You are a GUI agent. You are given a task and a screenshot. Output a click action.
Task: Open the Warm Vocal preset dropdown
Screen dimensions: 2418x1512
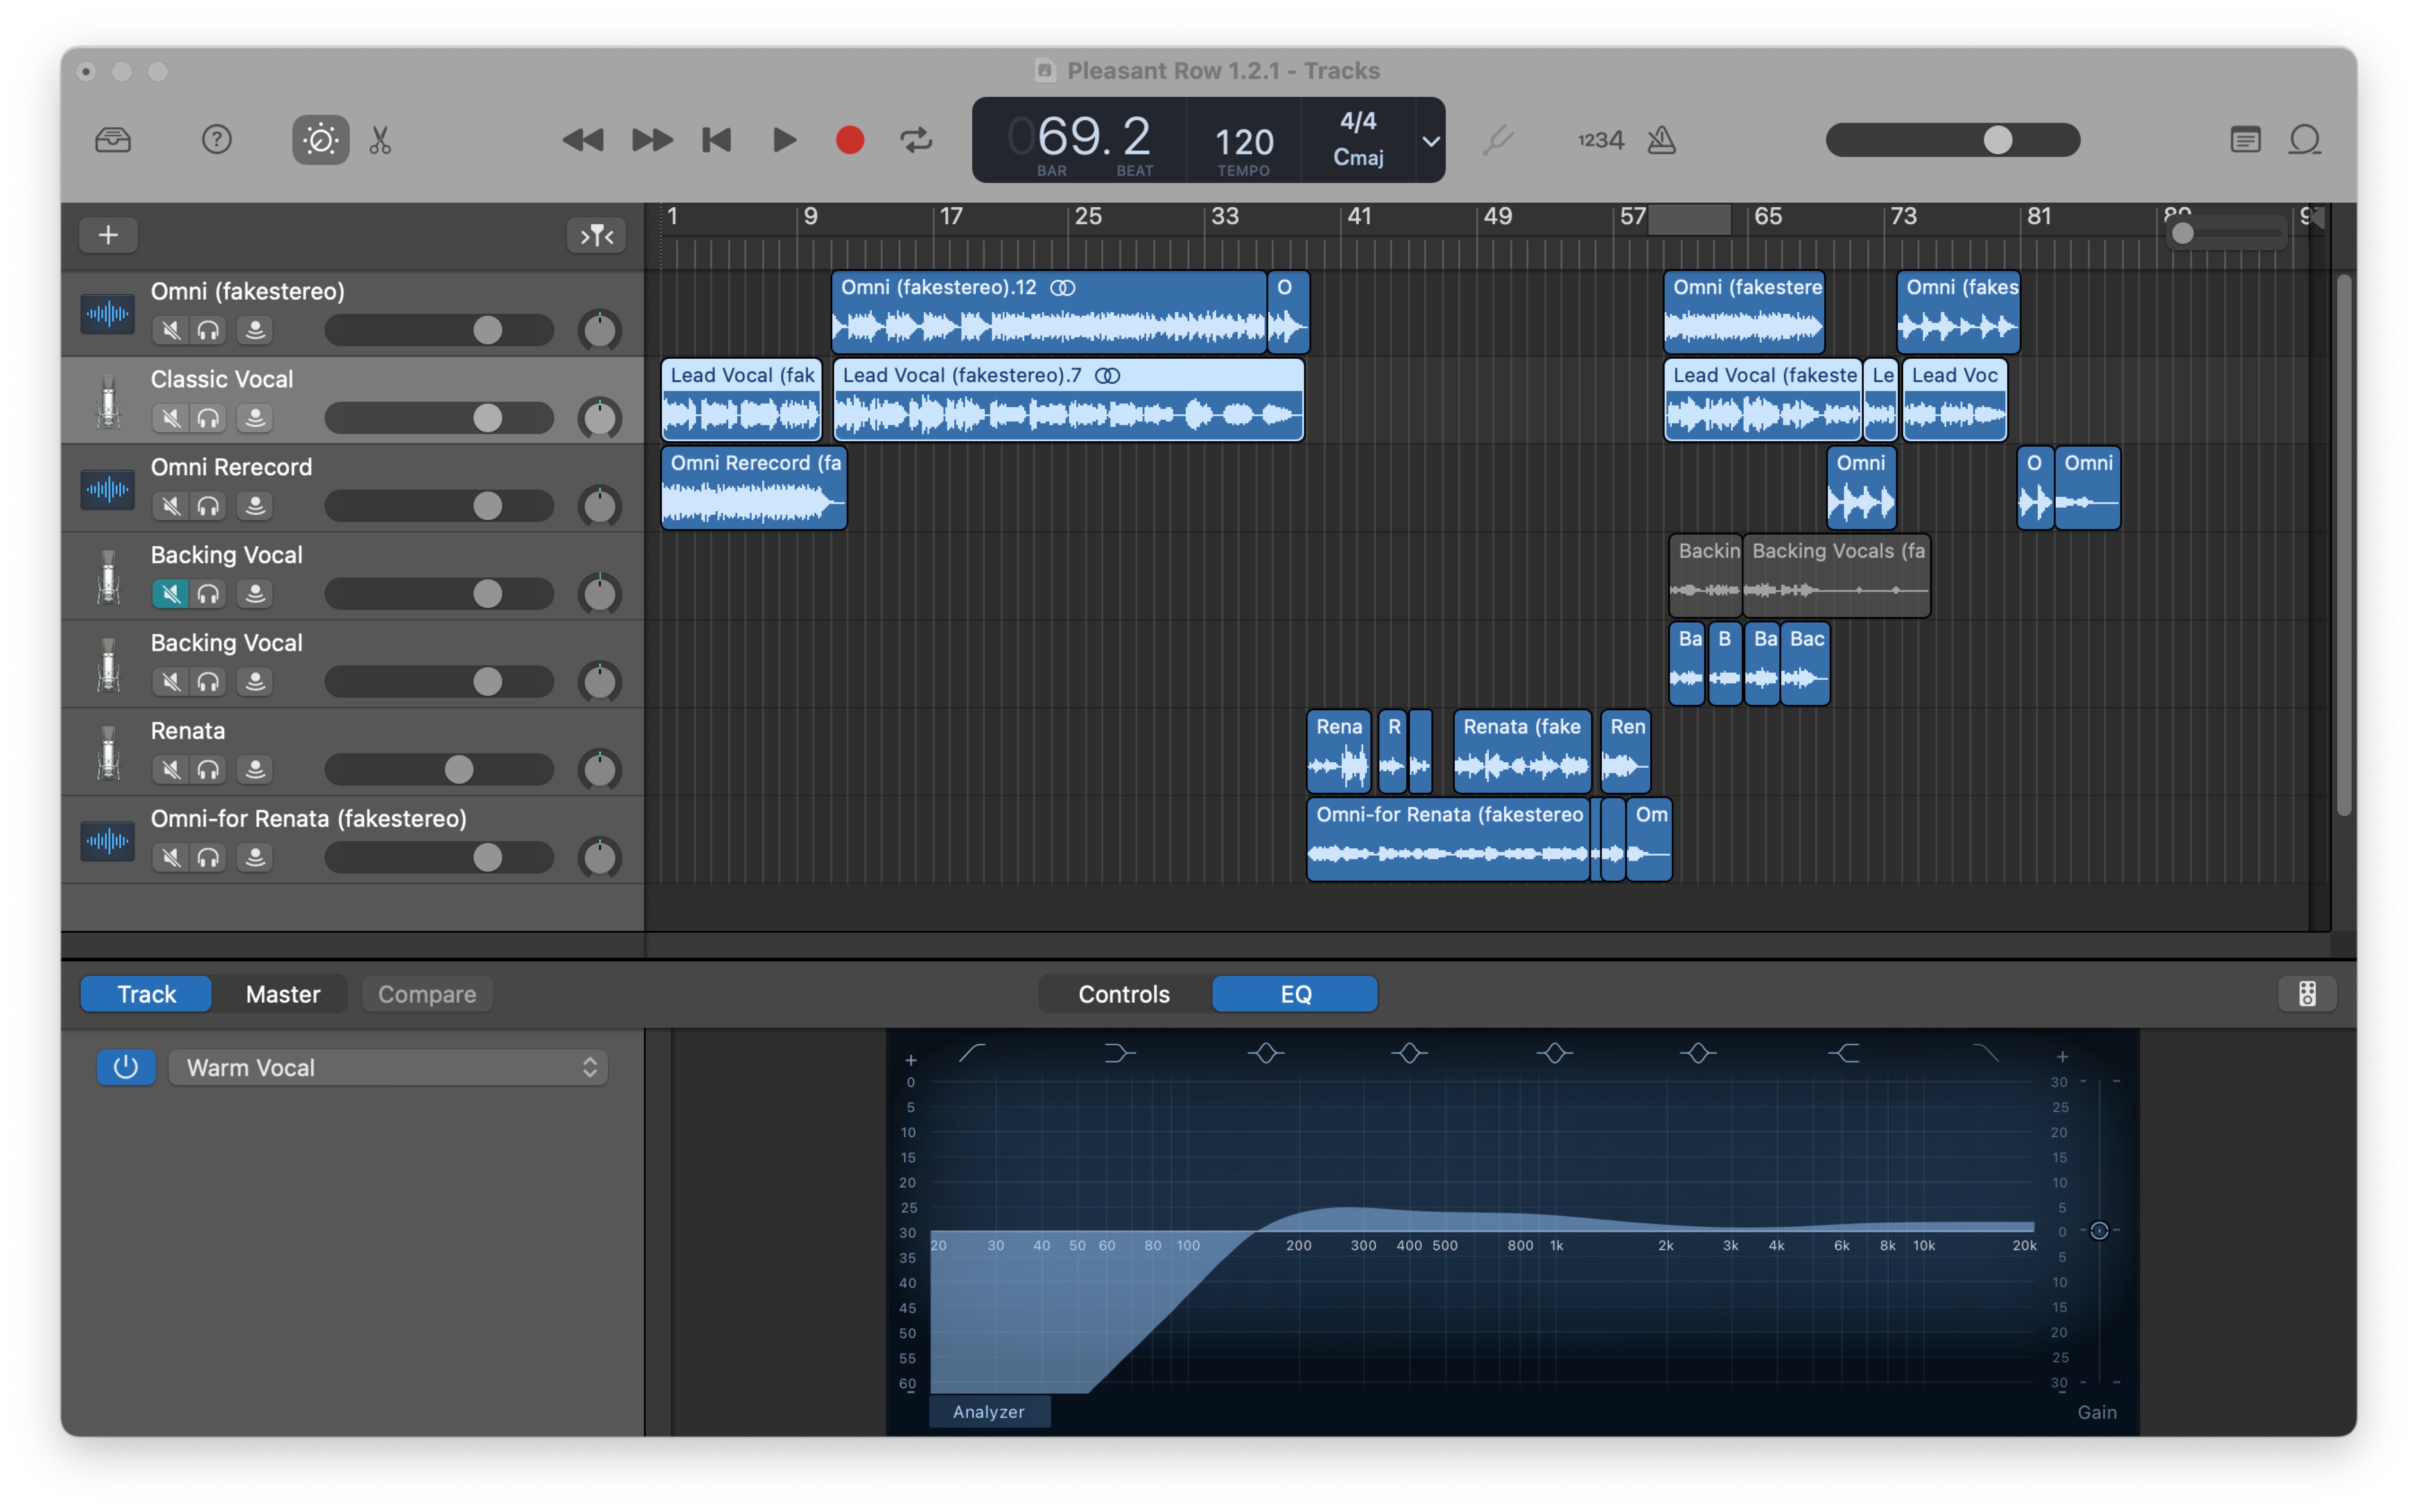click(x=389, y=1067)
